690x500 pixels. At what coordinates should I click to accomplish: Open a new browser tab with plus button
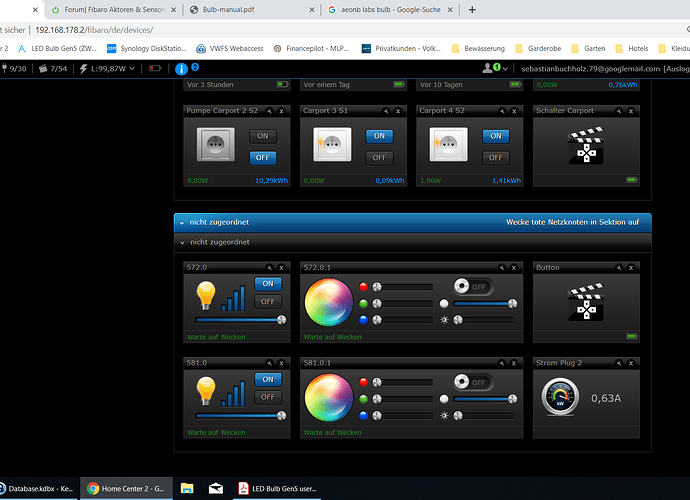coord(472,10)
